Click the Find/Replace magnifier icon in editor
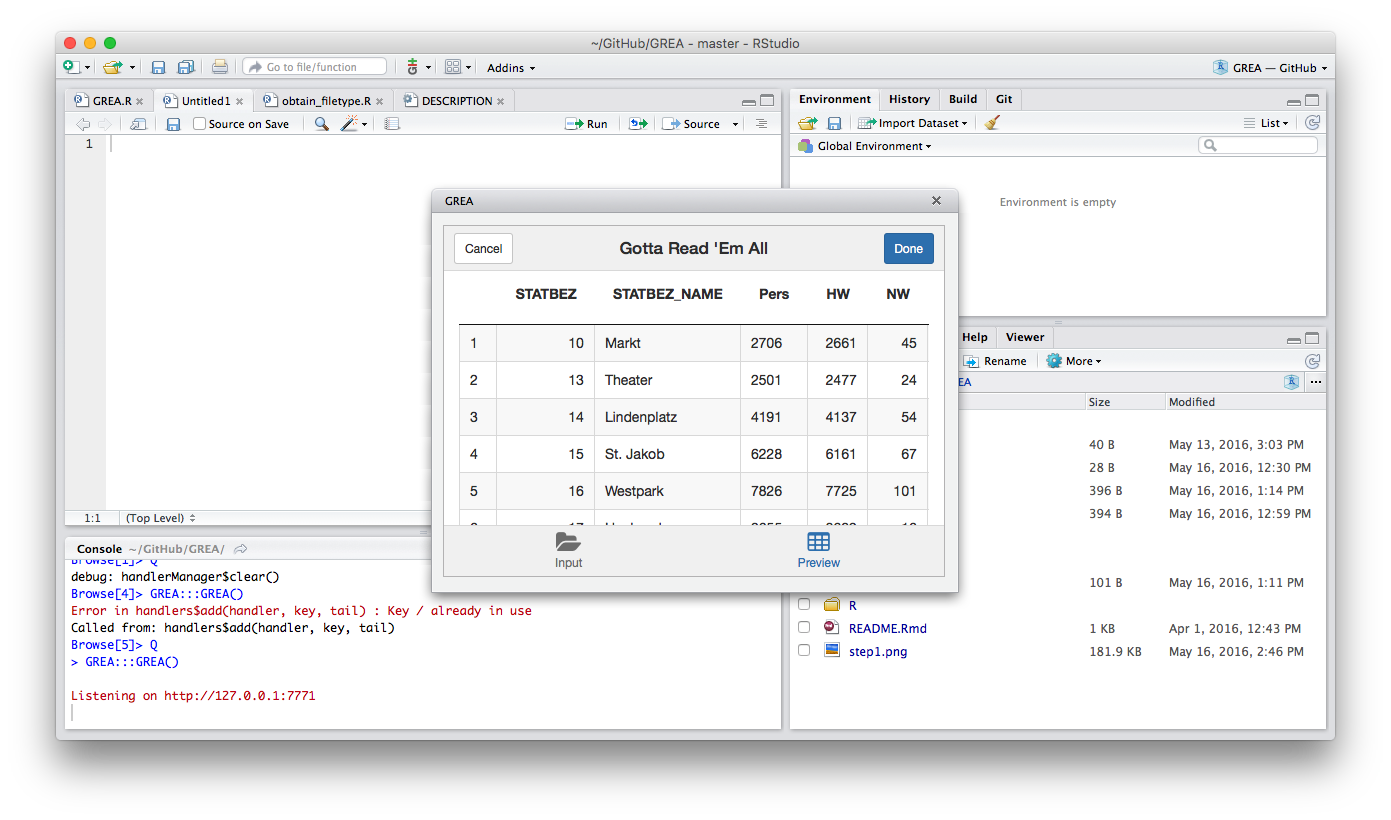This screenshot has width=1391, height=820. point(321,124)
